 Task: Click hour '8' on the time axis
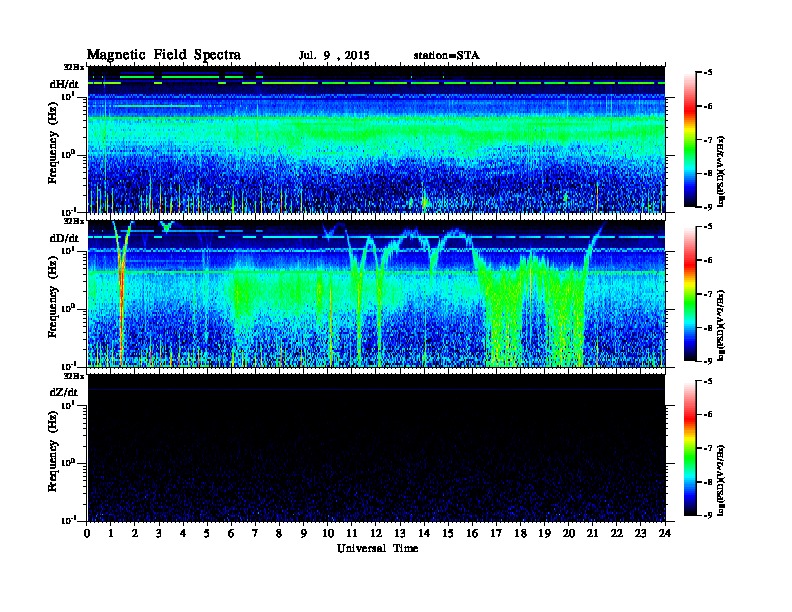tap(280, 534)
